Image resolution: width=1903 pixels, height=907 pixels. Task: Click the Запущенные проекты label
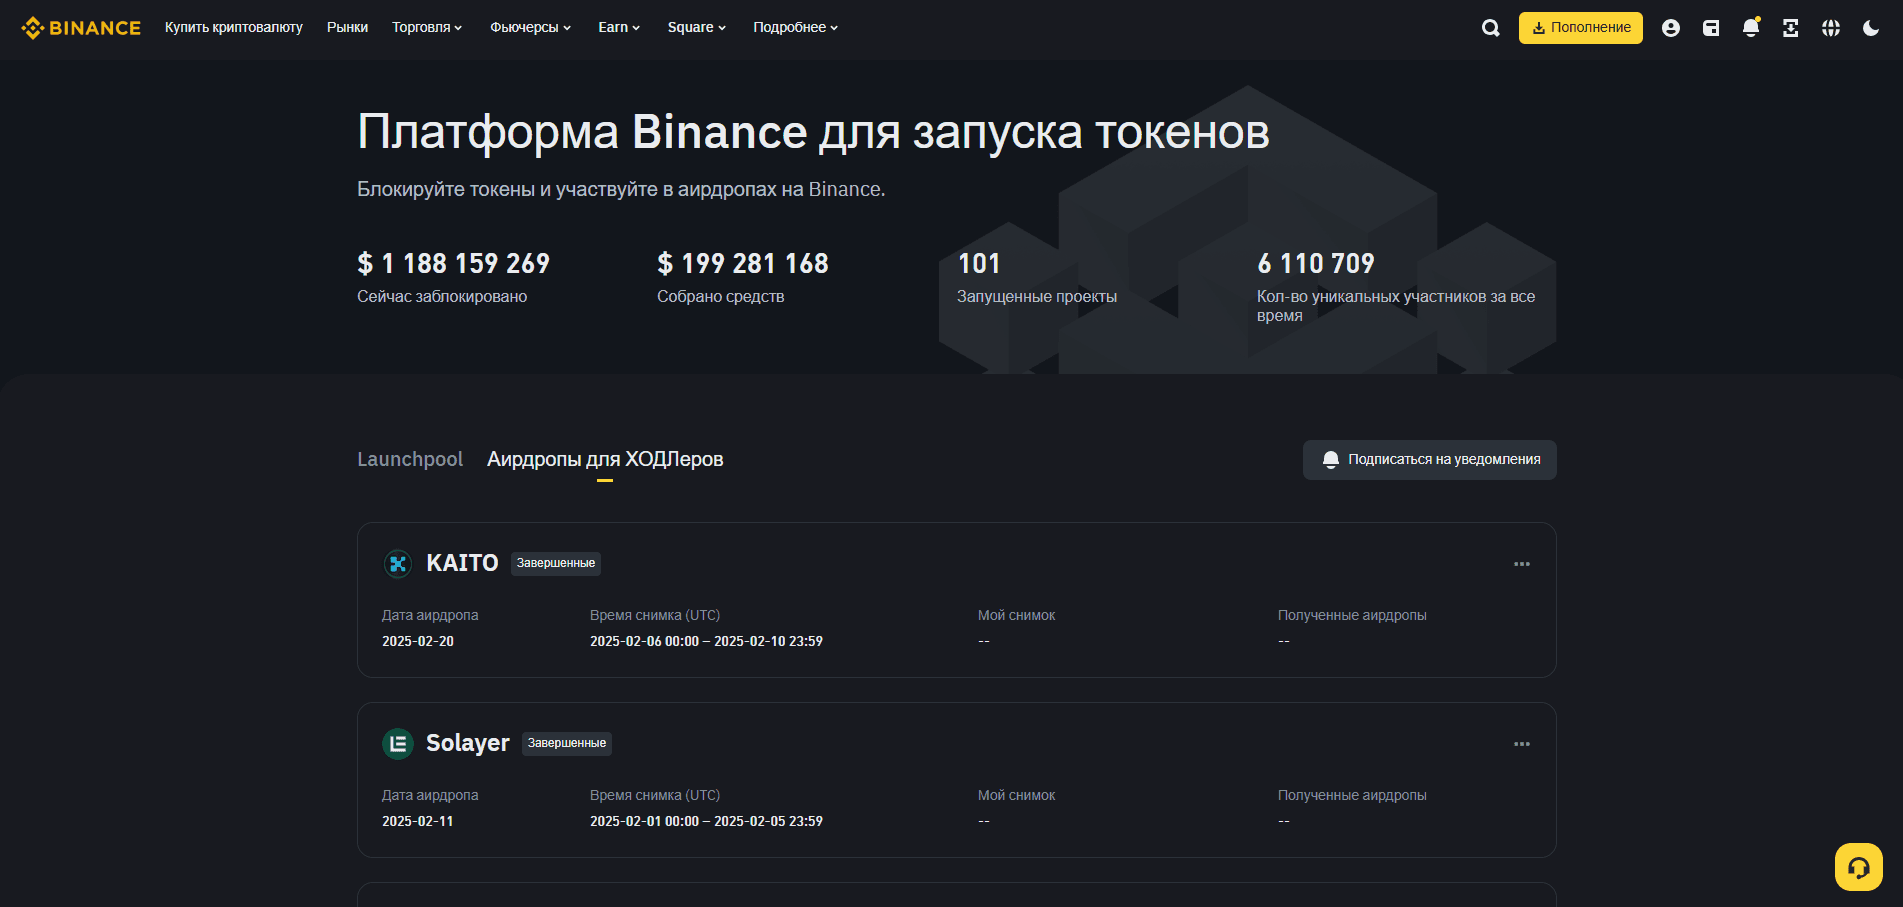pos(1037,297)
